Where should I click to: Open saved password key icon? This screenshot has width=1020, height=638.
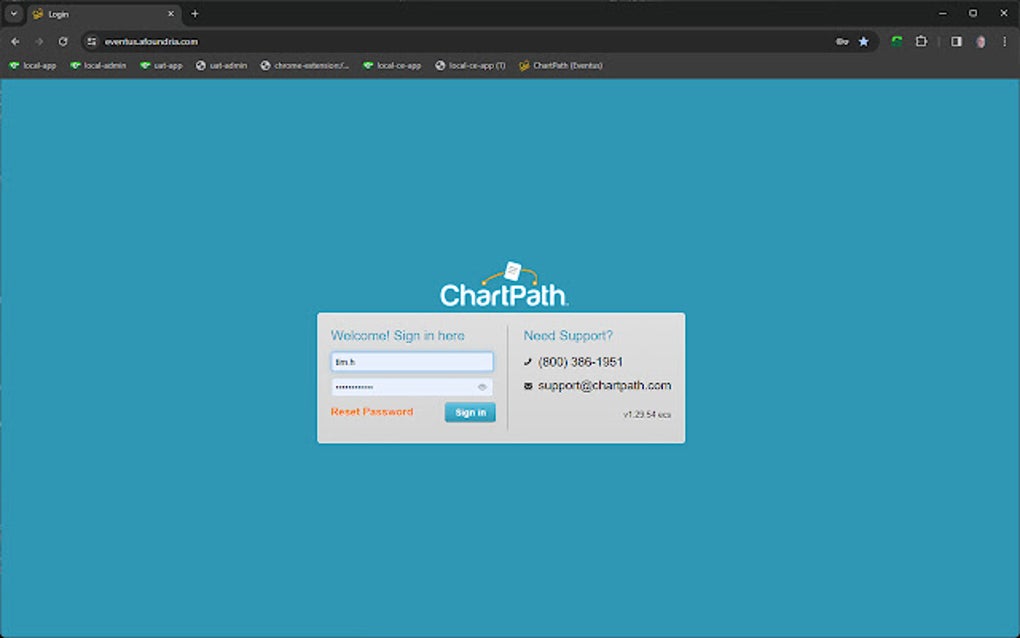point(842,42)
